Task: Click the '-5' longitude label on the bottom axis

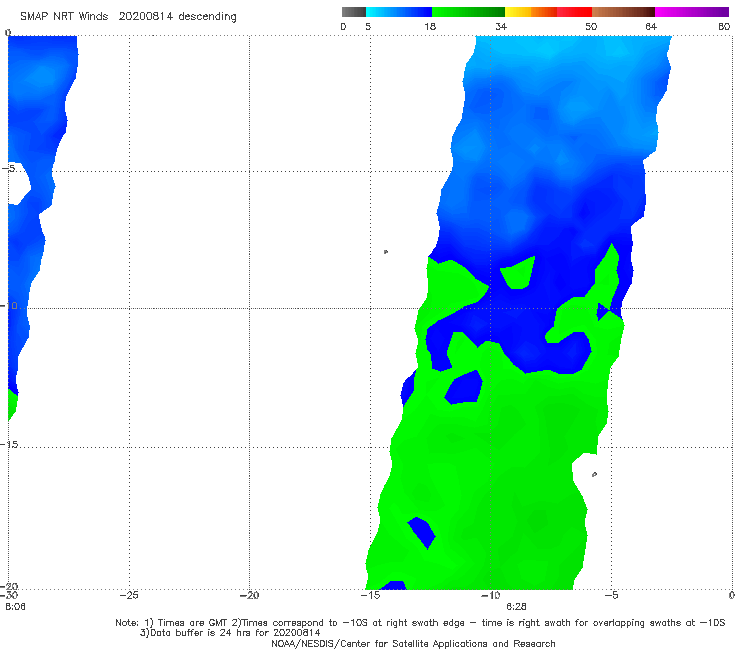Action: click(x=611, y=595)
